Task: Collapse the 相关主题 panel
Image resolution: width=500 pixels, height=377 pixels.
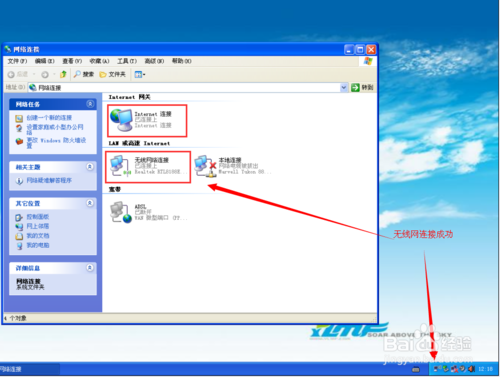Action: tap(90, 167)
